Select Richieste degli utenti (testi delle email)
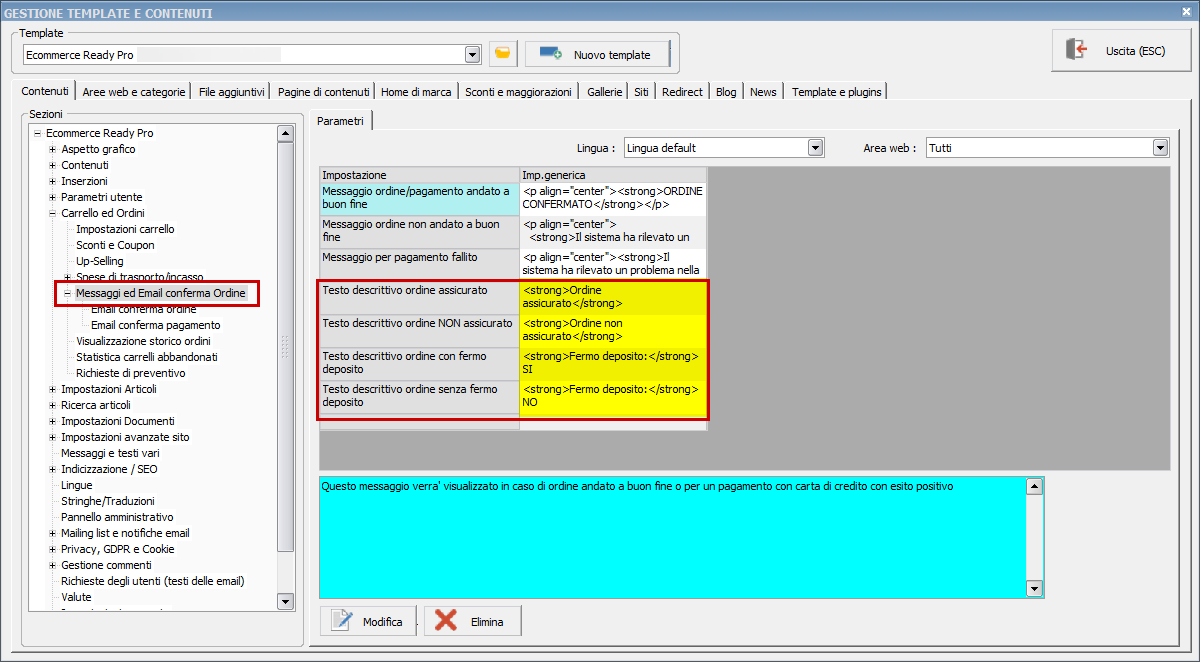This screenshot has height=662, width=1200. click(153, 581)
